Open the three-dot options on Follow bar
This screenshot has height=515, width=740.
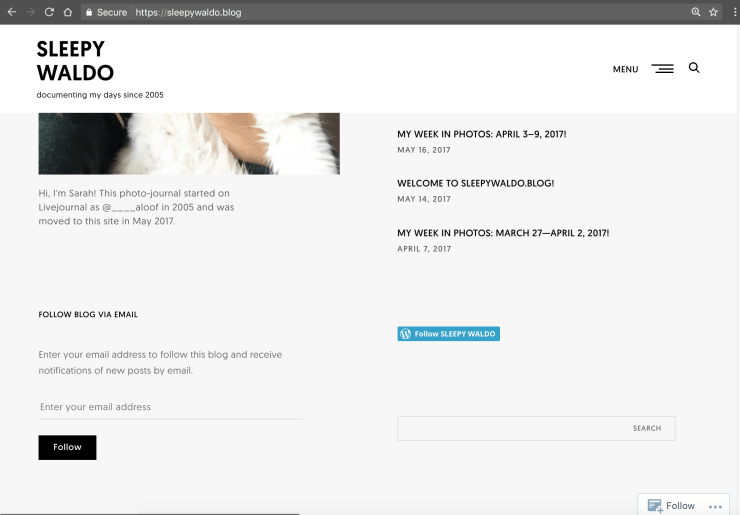coord(715,507)
